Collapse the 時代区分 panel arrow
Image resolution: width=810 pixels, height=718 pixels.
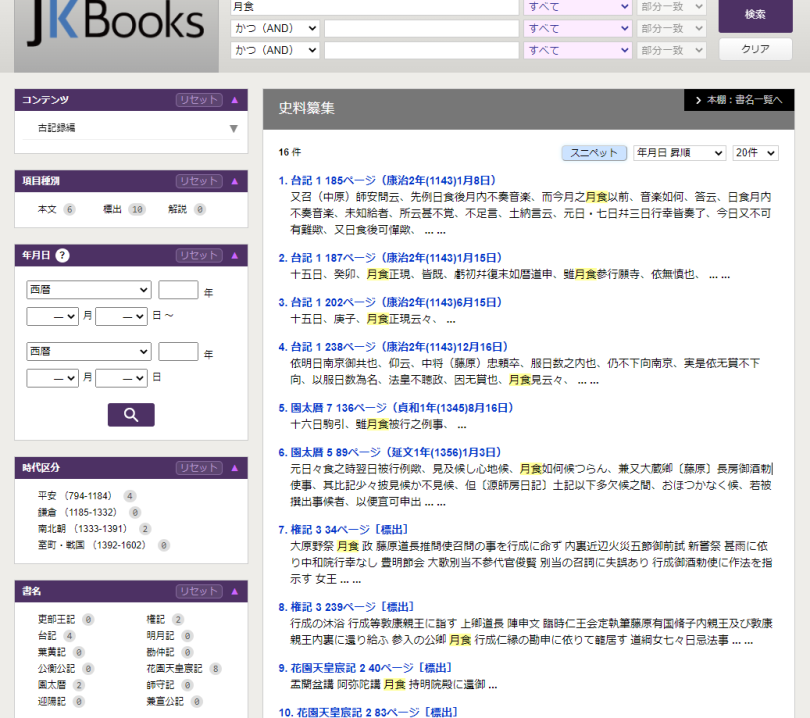(x=235, y=467)
